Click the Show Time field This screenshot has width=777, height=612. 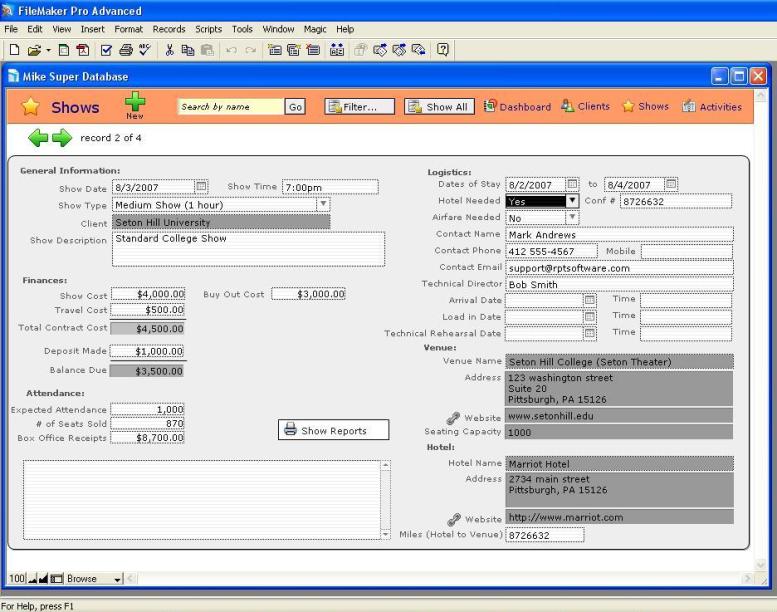pyautogui.click(x=330, y=187)
